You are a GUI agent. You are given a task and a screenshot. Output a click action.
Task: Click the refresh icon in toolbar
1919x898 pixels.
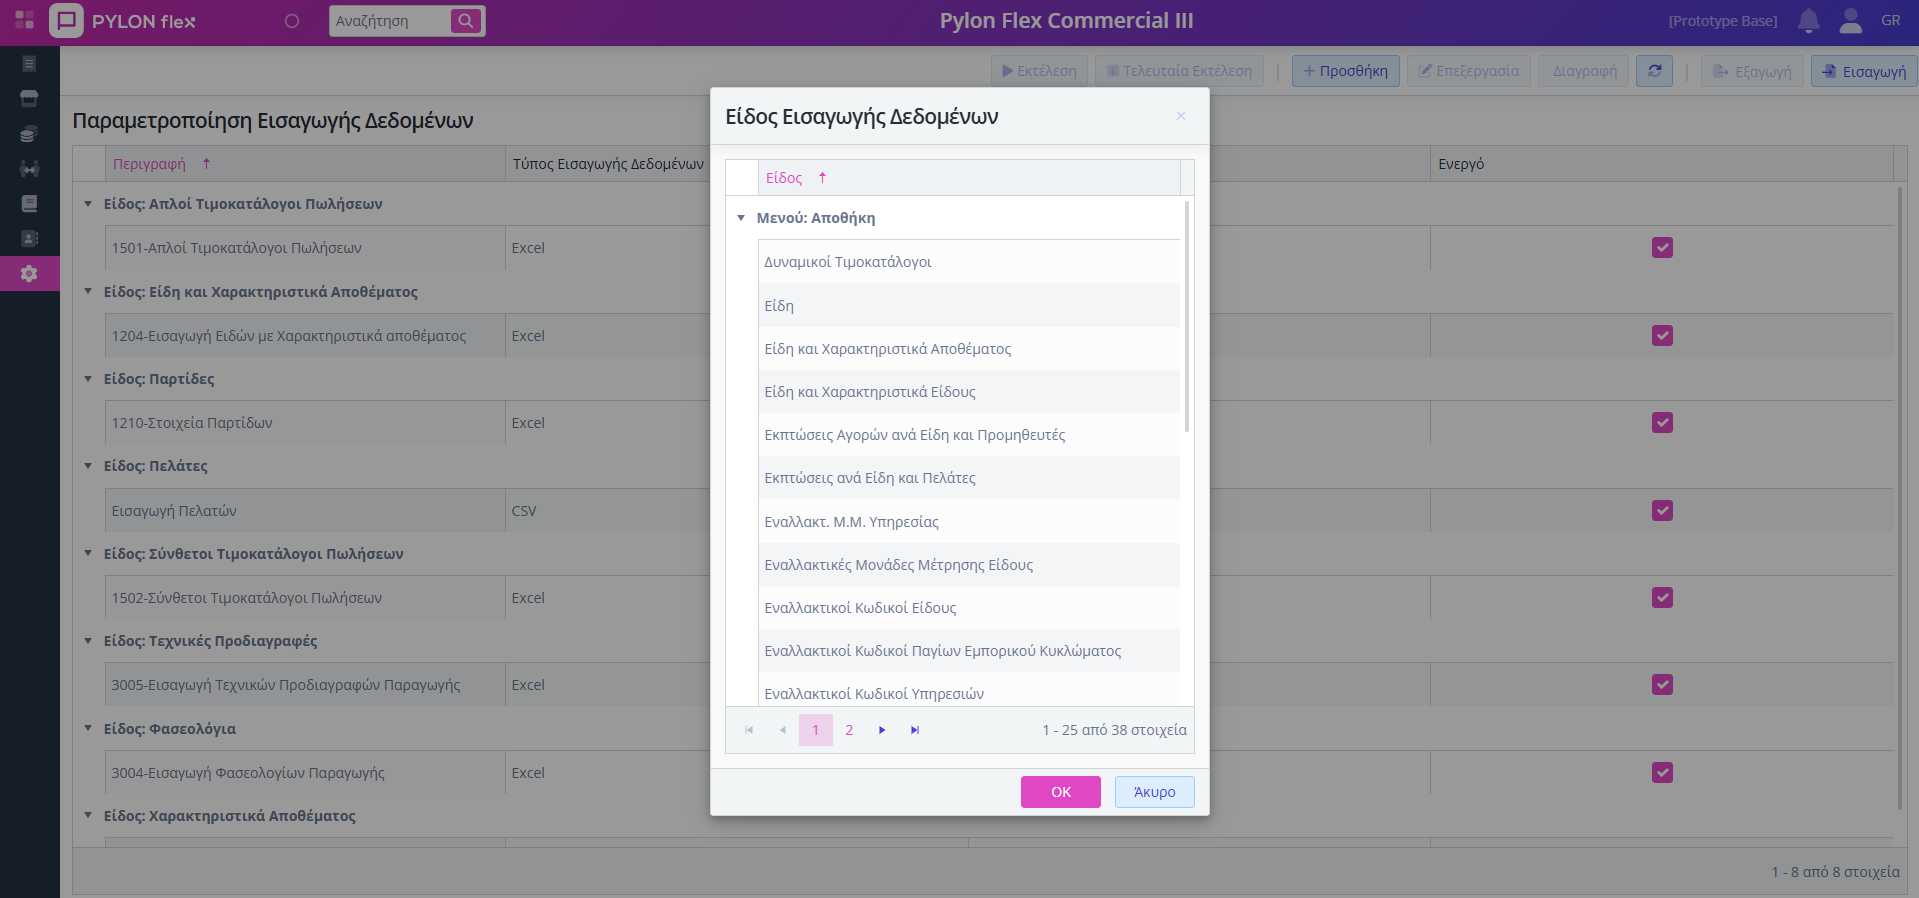tap(1654, 71)
